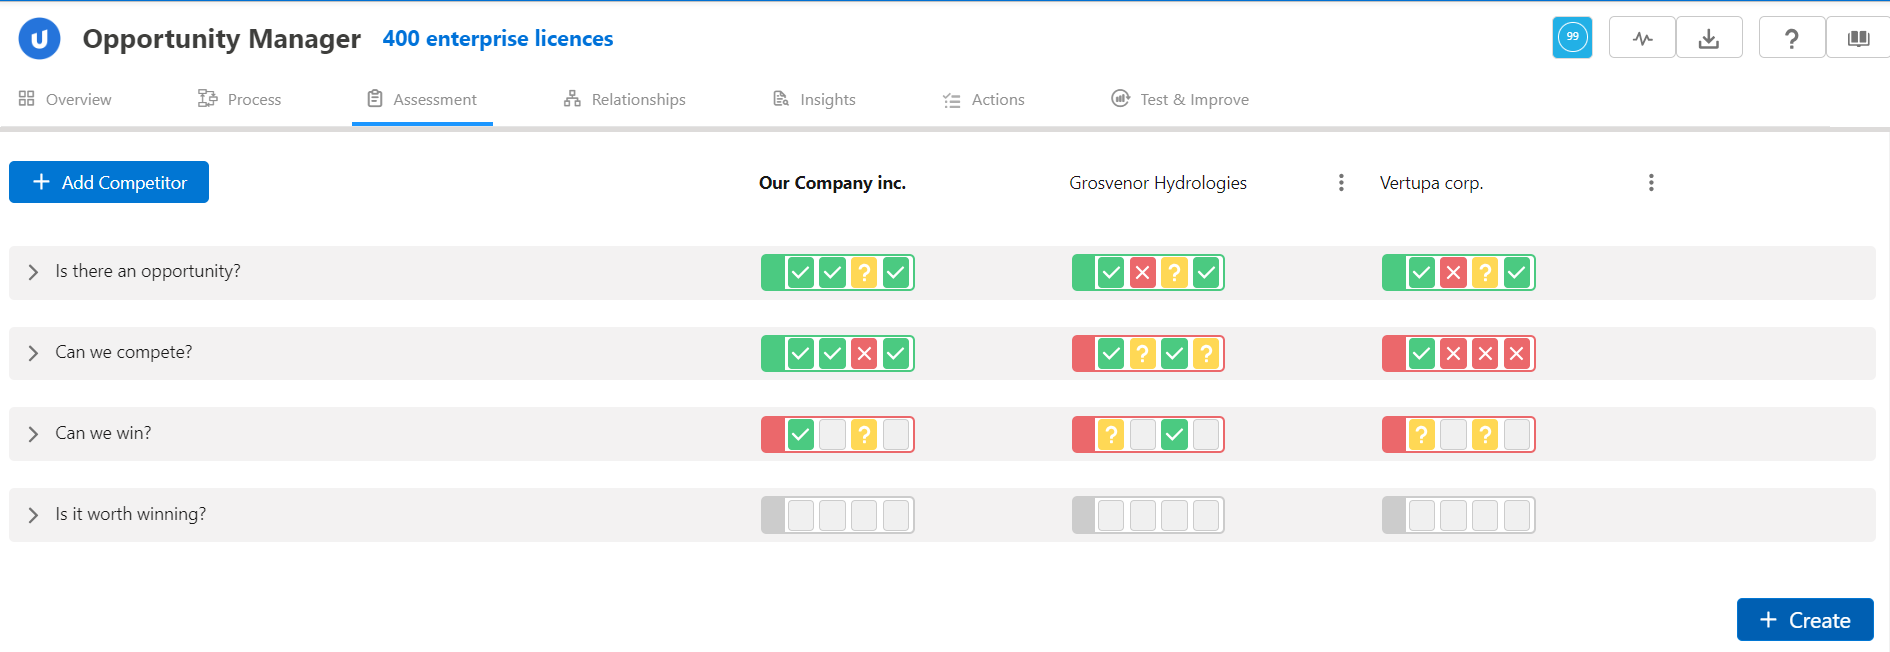Click the Create button
1890x652 pixels.
pyautogui.click(x=1804, y=620)
